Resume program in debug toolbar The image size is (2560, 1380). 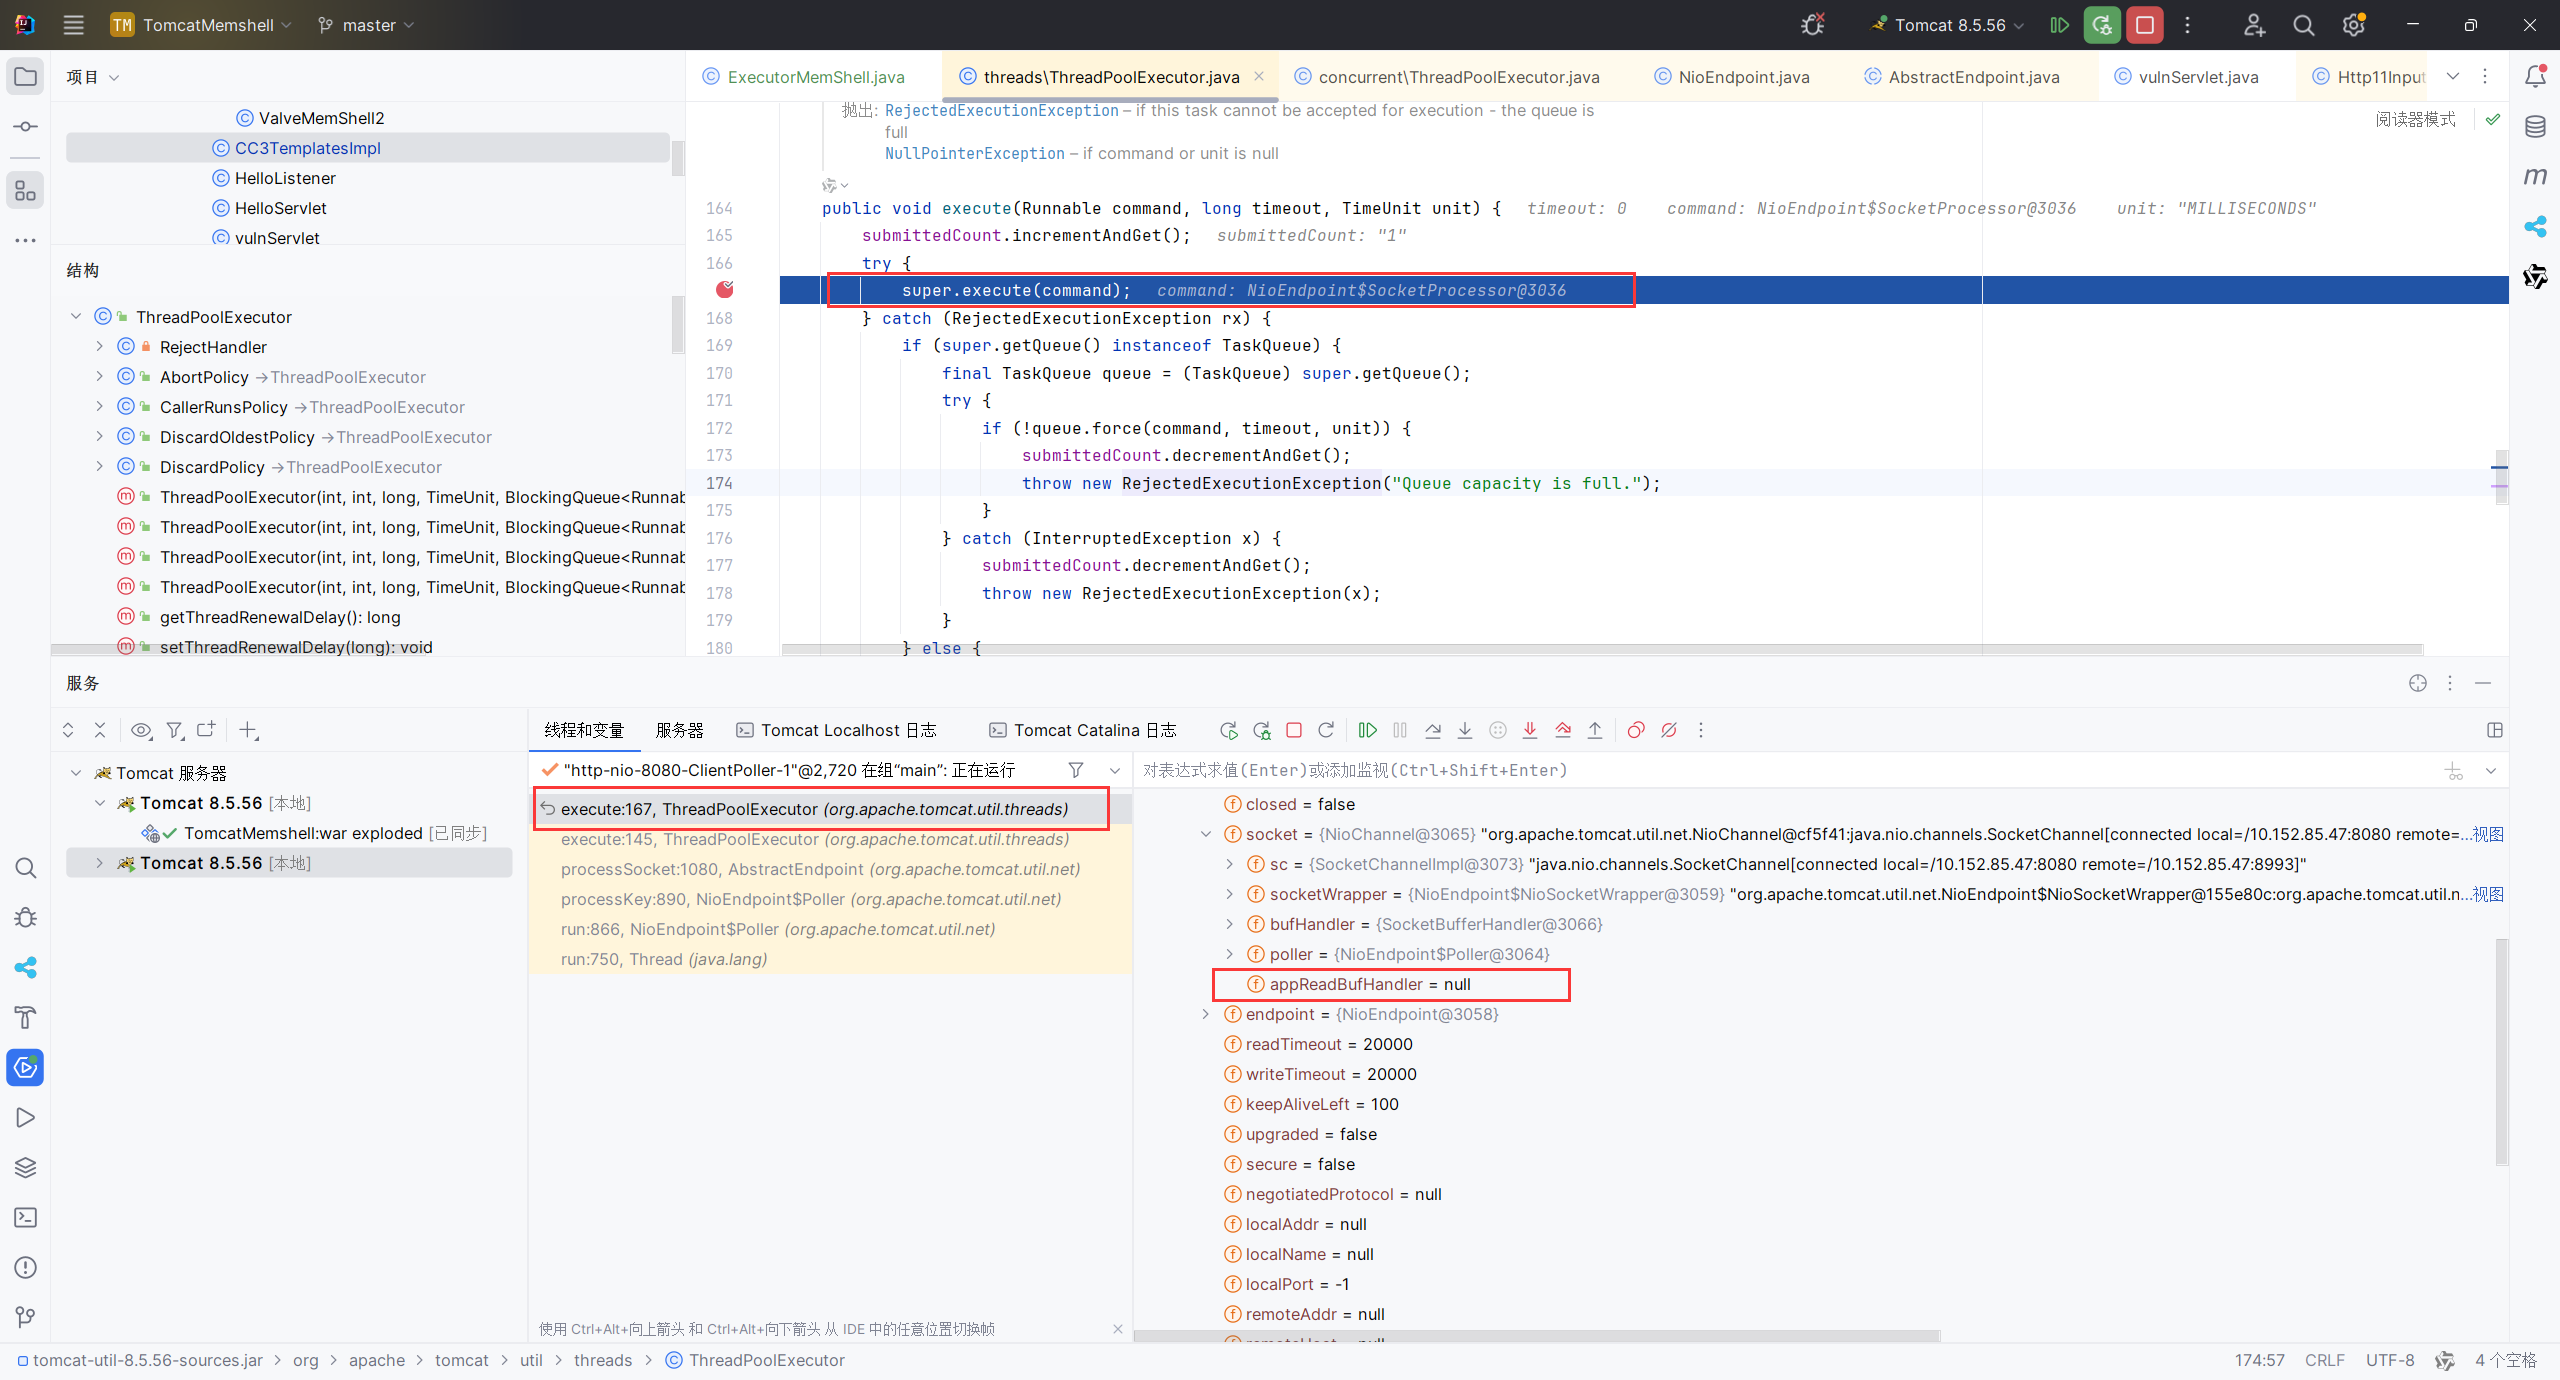1368,730
